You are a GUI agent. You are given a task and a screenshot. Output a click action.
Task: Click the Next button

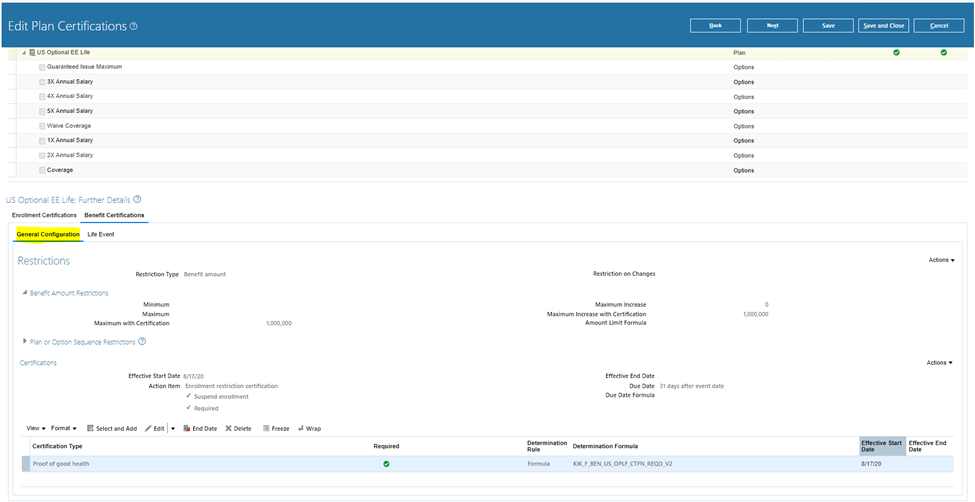[772, 26]
